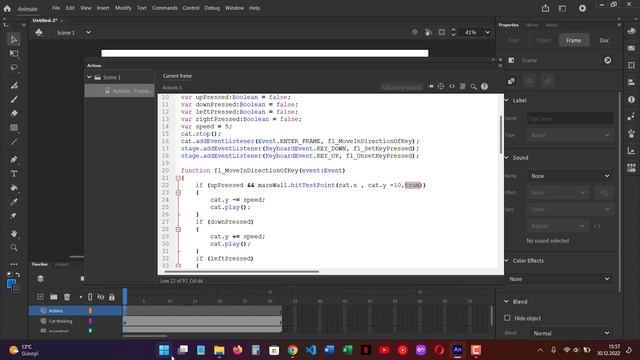
Task: Collapse the Color Effects section
Action: [x=507, y=260]
